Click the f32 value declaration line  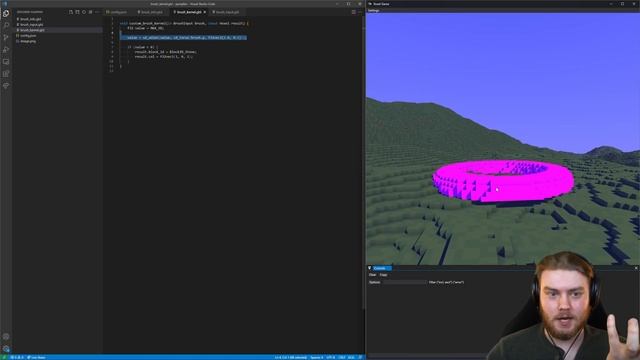pyautogui.click(x=145, y=28)
